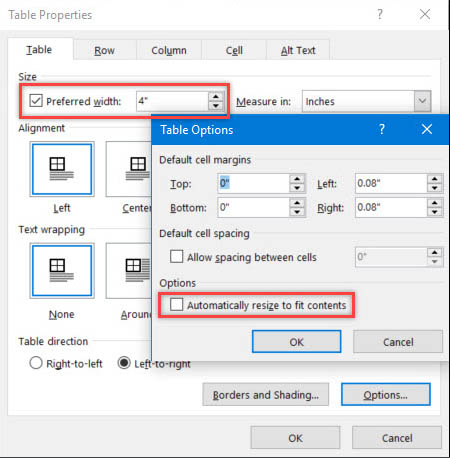Decrease cell spacing with down arrow
The height and width of the screenshot is (458, 450).
(x=435, y=261)
